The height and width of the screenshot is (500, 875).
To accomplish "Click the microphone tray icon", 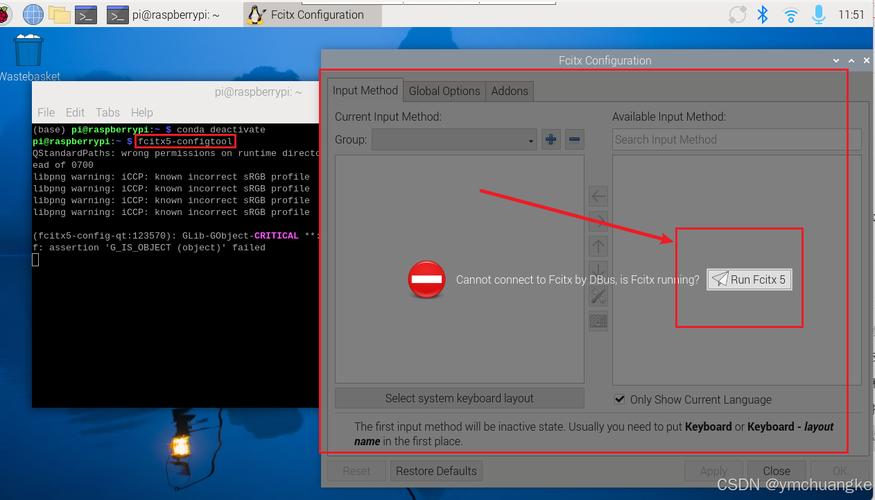I will [x=819, y=15].
